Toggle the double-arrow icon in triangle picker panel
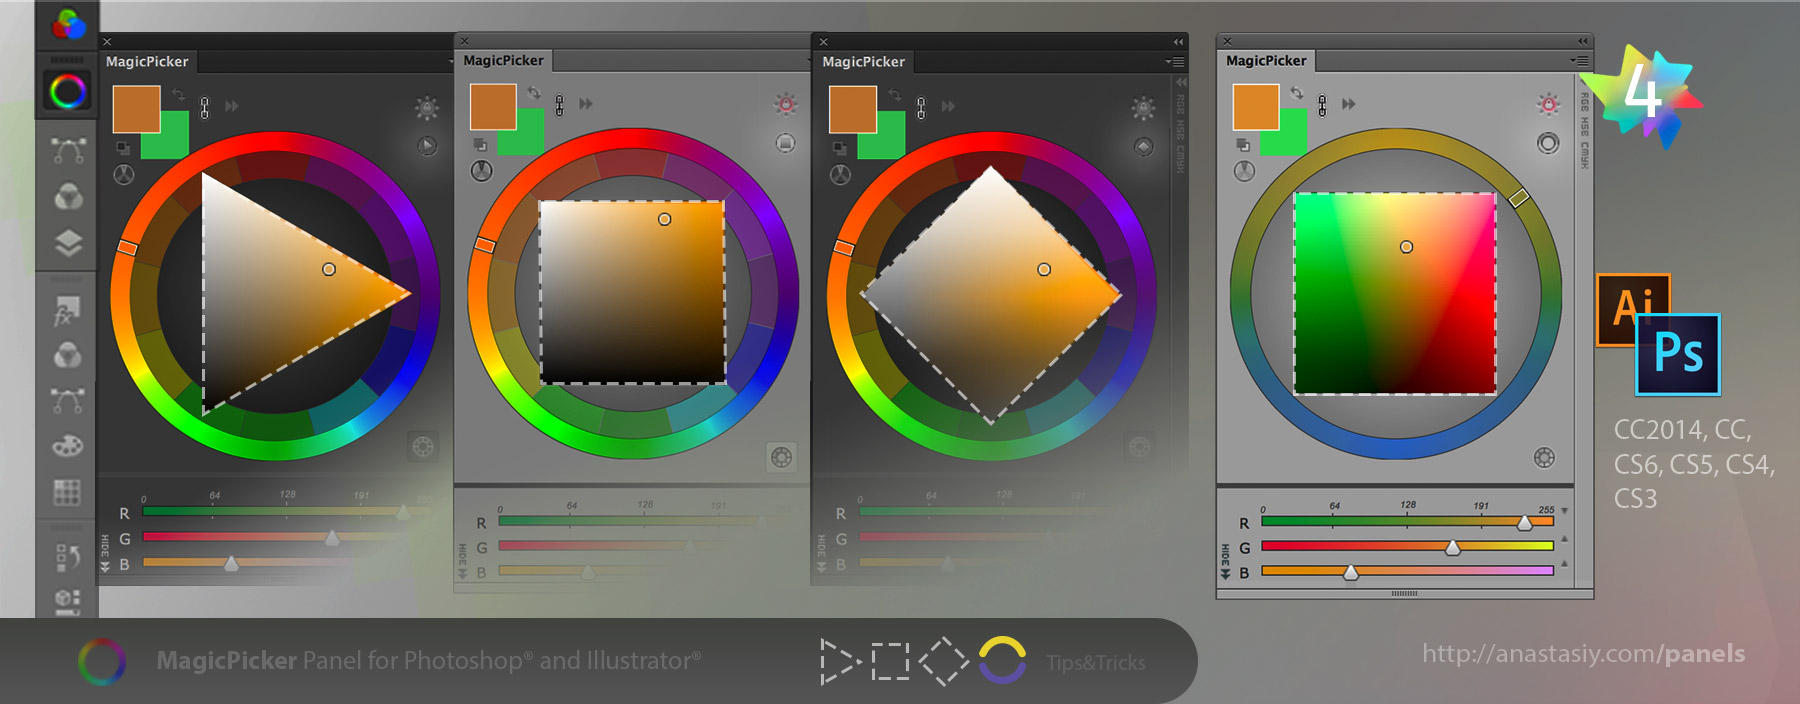The height and width of the screenshot is (704, 1800). (232, 106)
